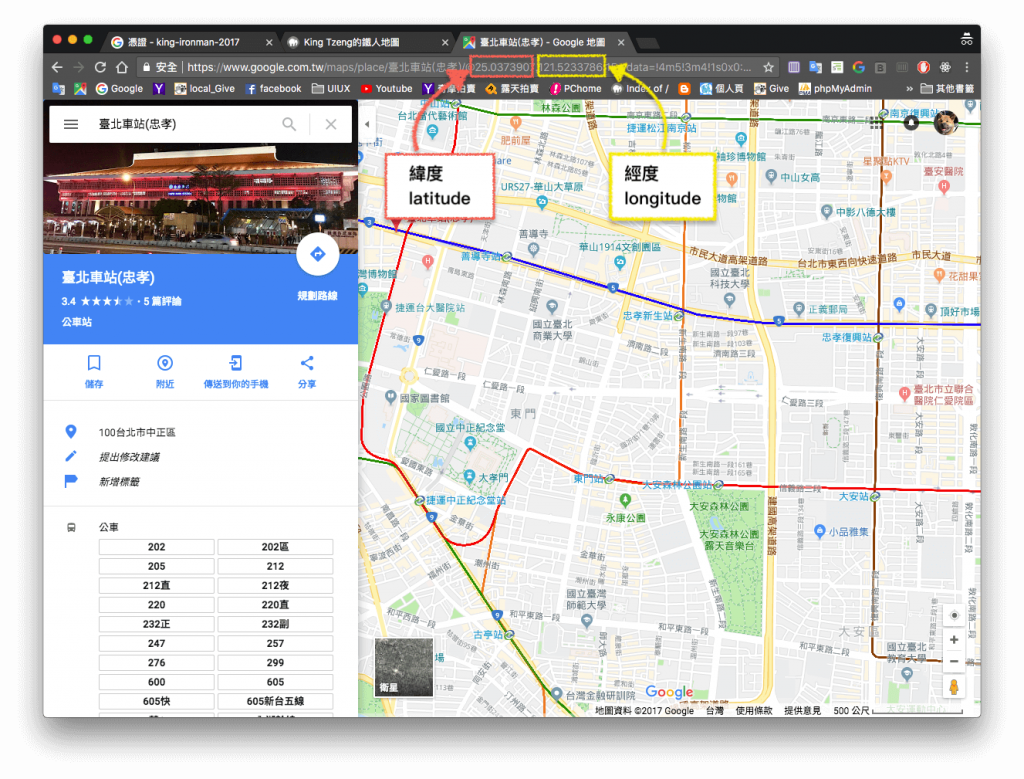Viewport: 1024px width, 779px height.
Task: Click the 大安森林公園 park label on map
Action: pyautogui.click(x=718, y=507)
